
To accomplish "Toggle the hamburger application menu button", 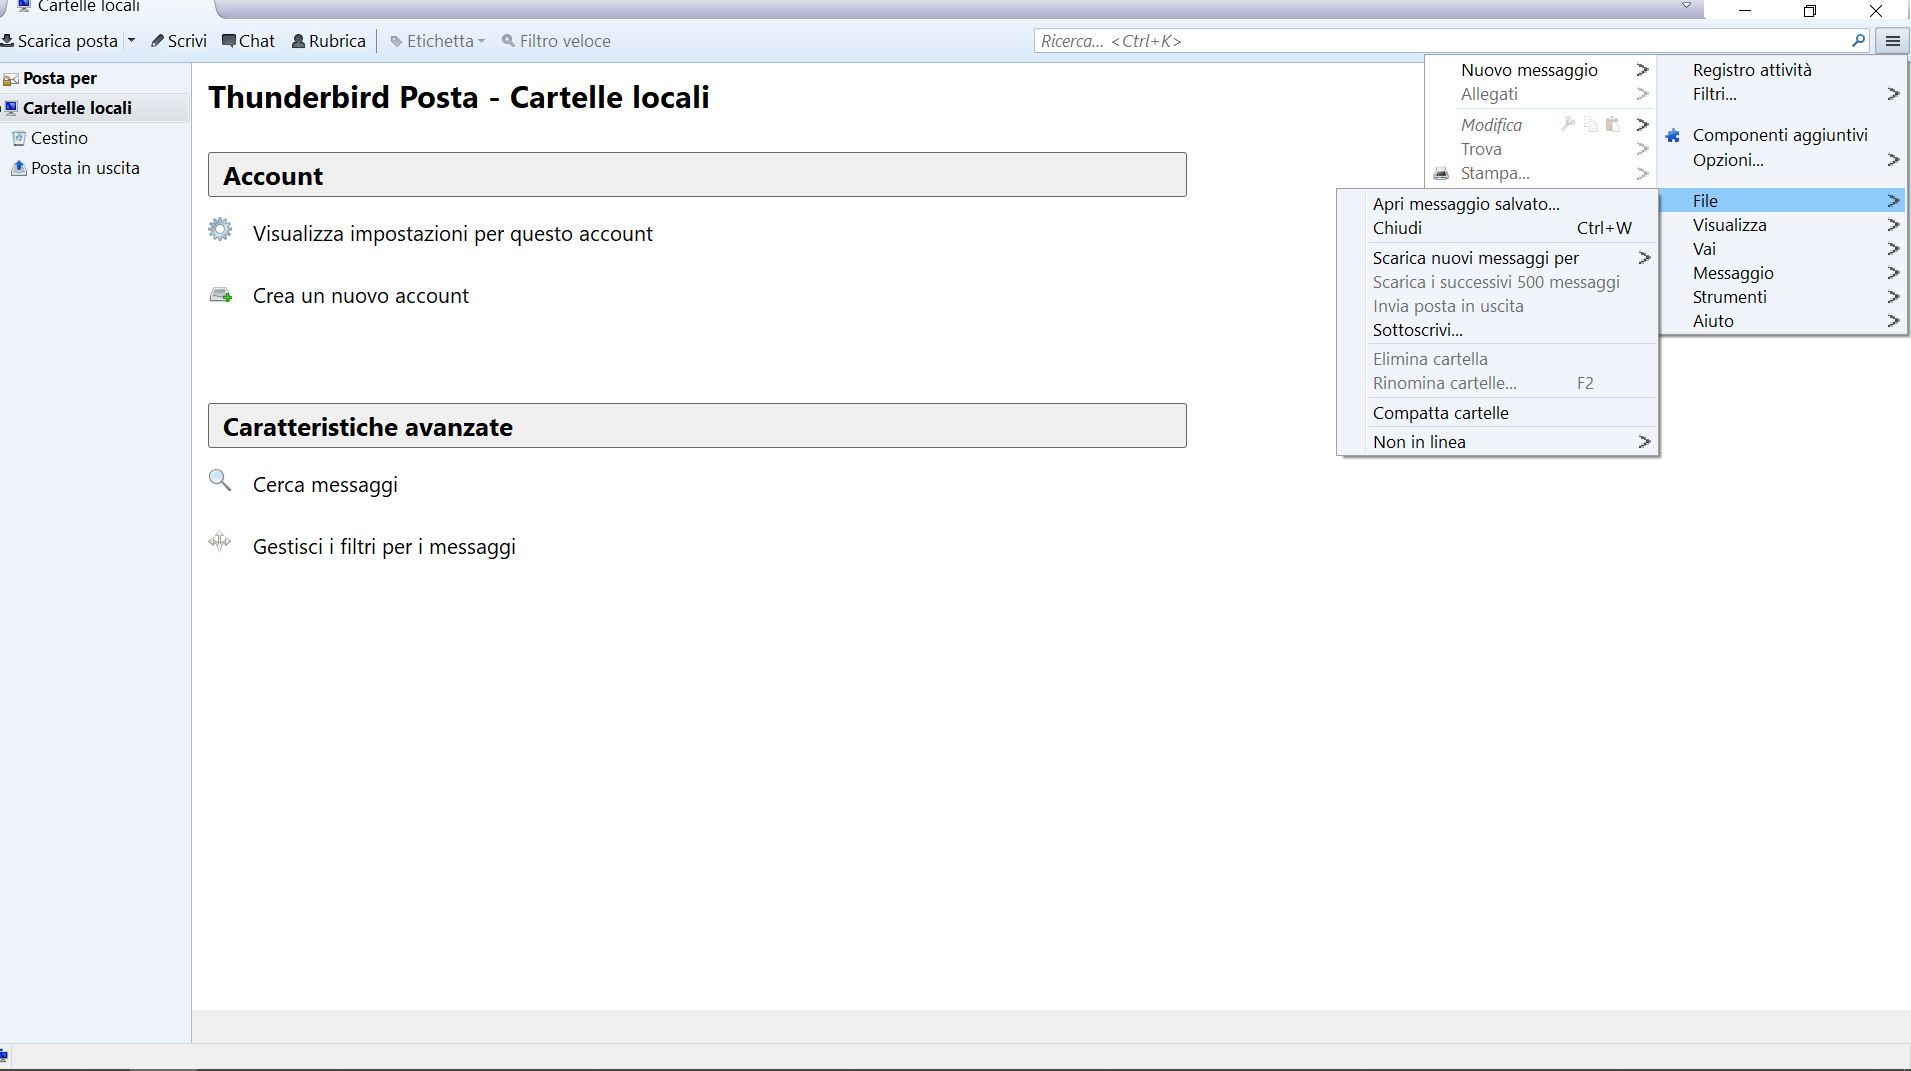I will tap(1892, 41).
